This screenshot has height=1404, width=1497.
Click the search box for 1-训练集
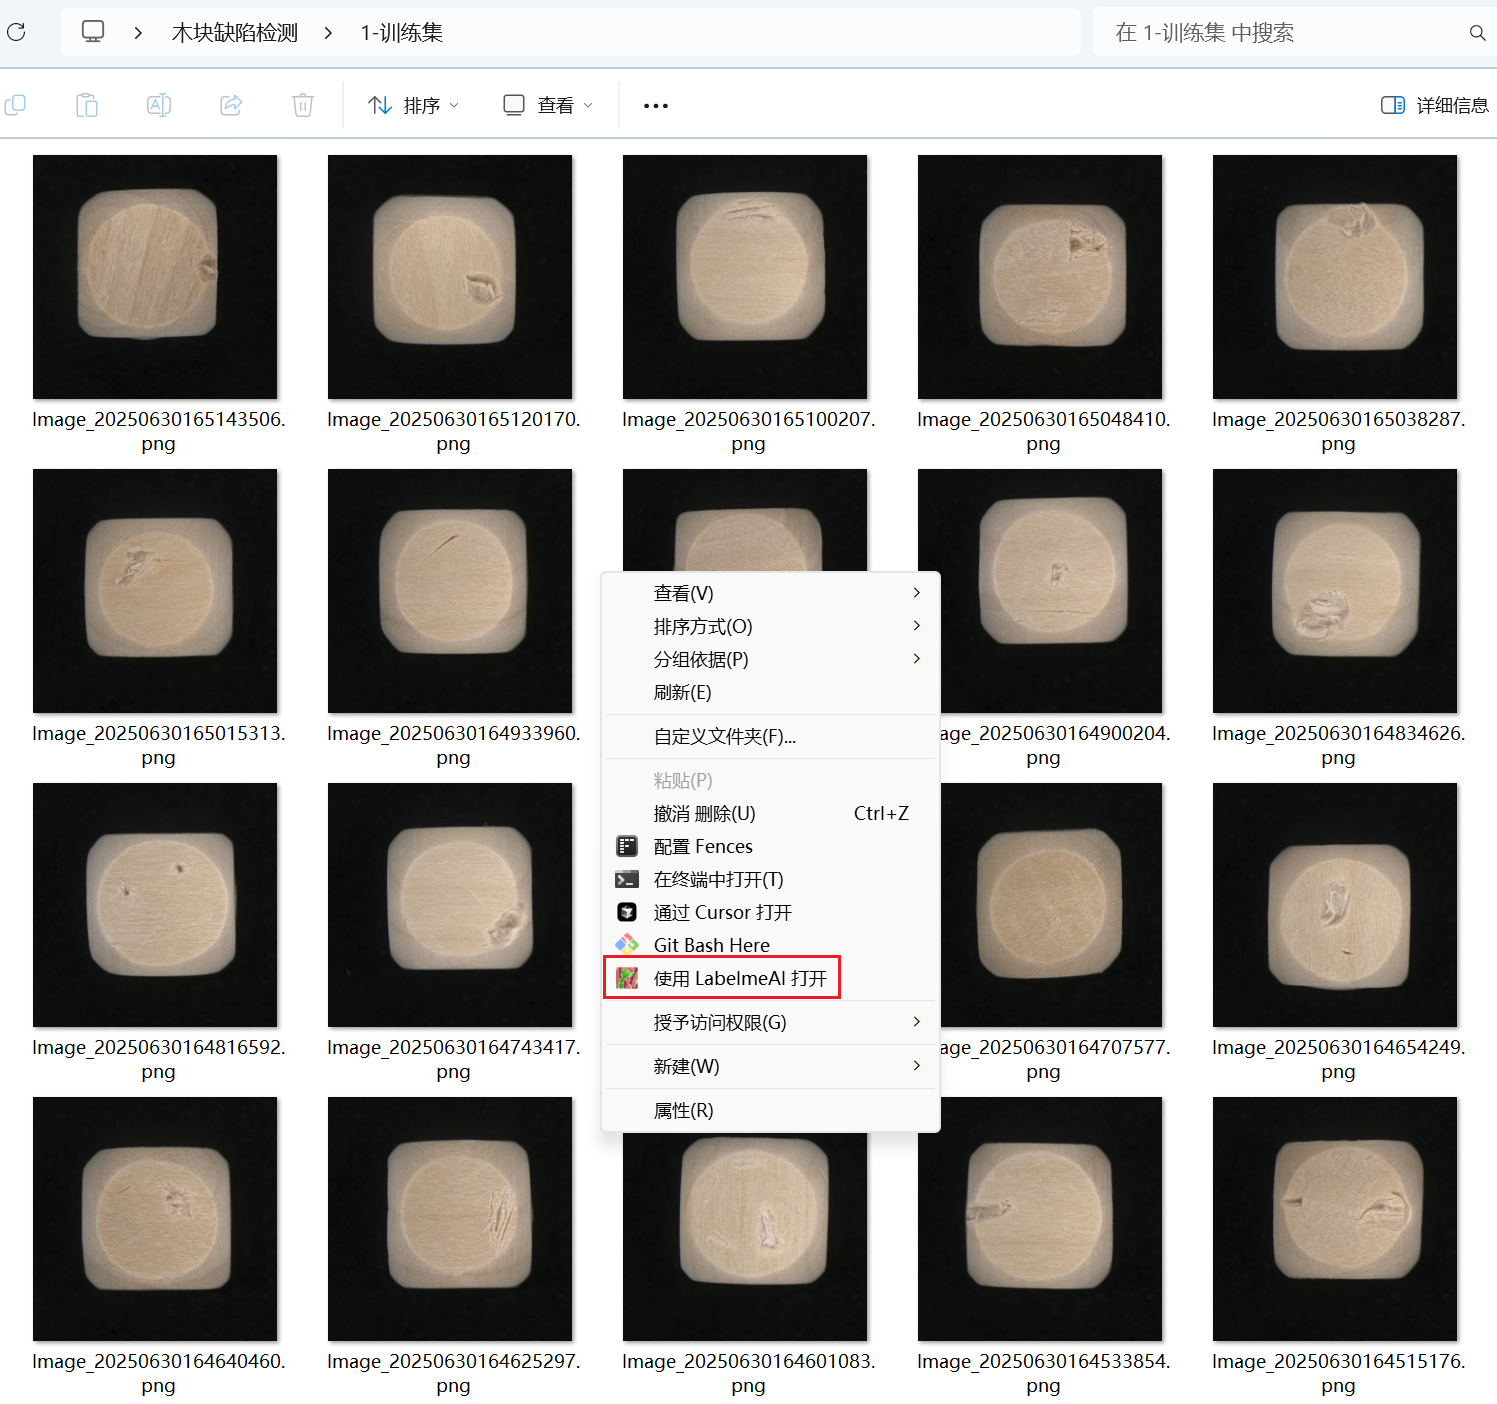(x=1280, y=33)
